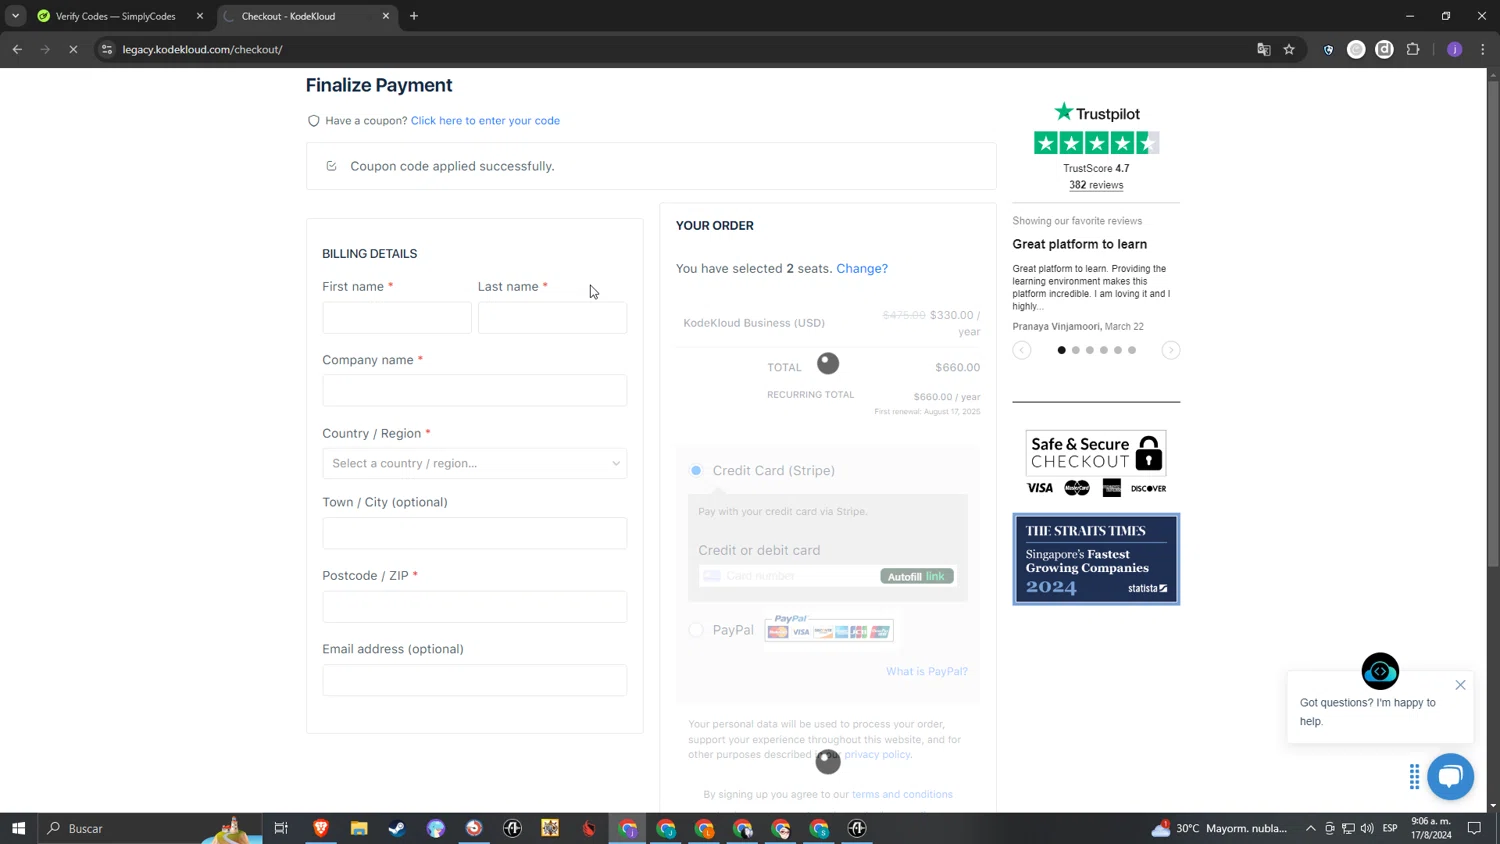Click the PayPal accepted cards image

pyautogui.click(x=829, y=628)
